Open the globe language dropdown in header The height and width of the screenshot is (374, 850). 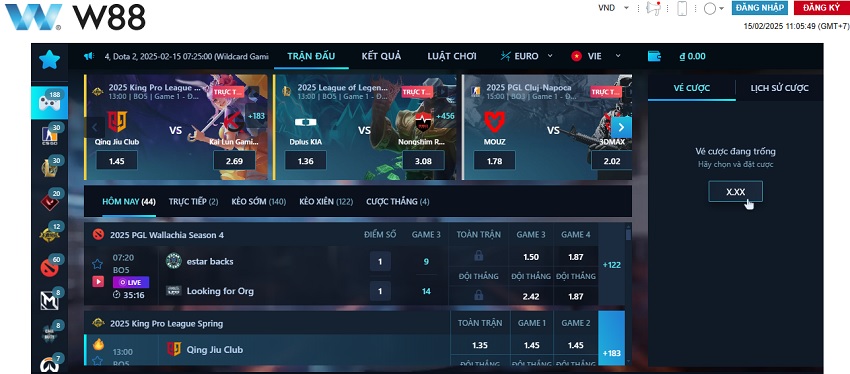click(x=713, y=9)
